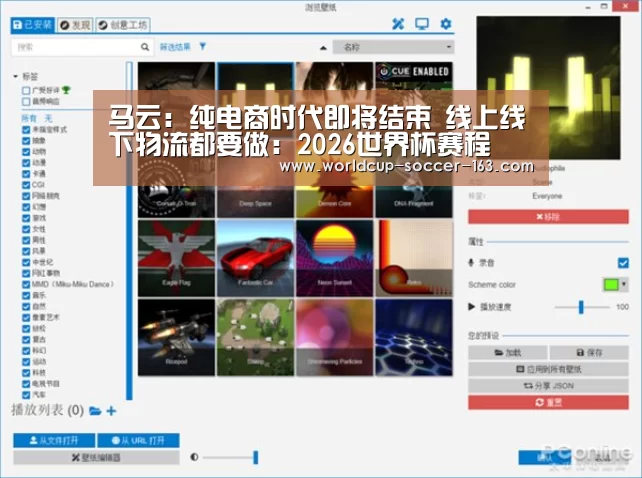This screenshot has height=478, width=642.
Task: Click the monitor display icon
Action: click(422, 24)
